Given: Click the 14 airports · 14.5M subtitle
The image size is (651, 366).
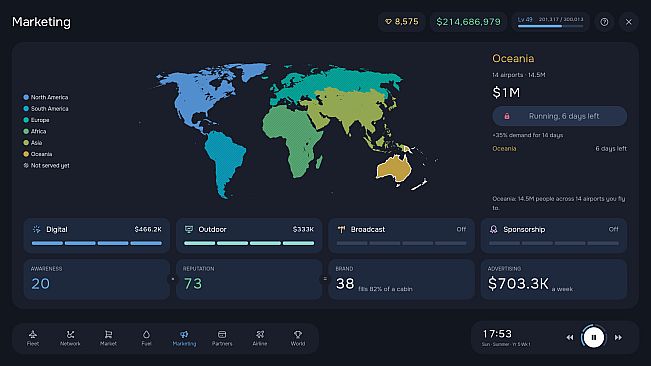Looking at the screenshot, I should [519, 75].
